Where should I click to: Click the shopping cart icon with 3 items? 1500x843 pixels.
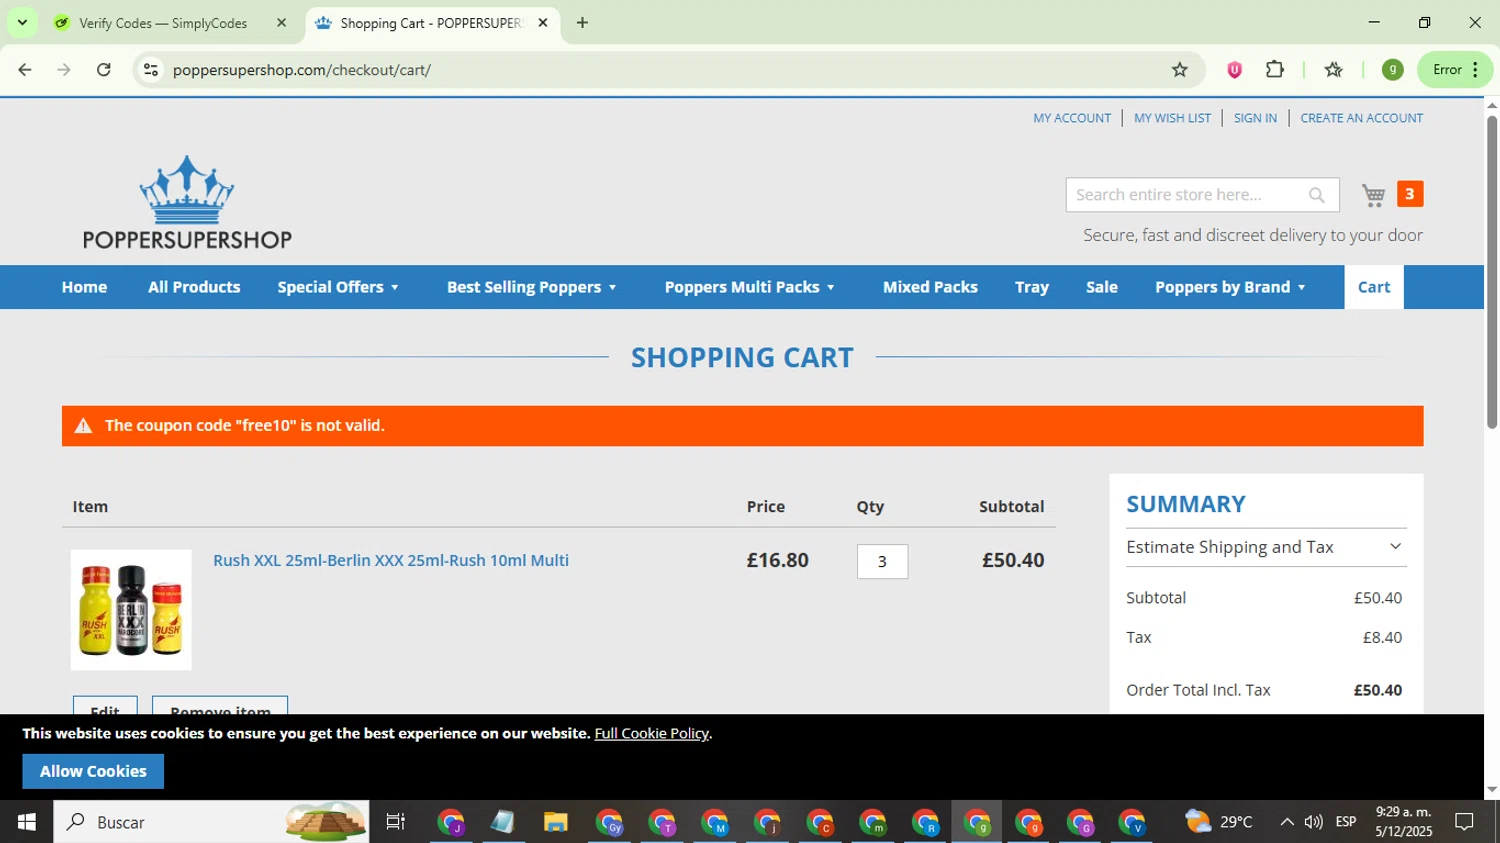tap(1391, 194)
